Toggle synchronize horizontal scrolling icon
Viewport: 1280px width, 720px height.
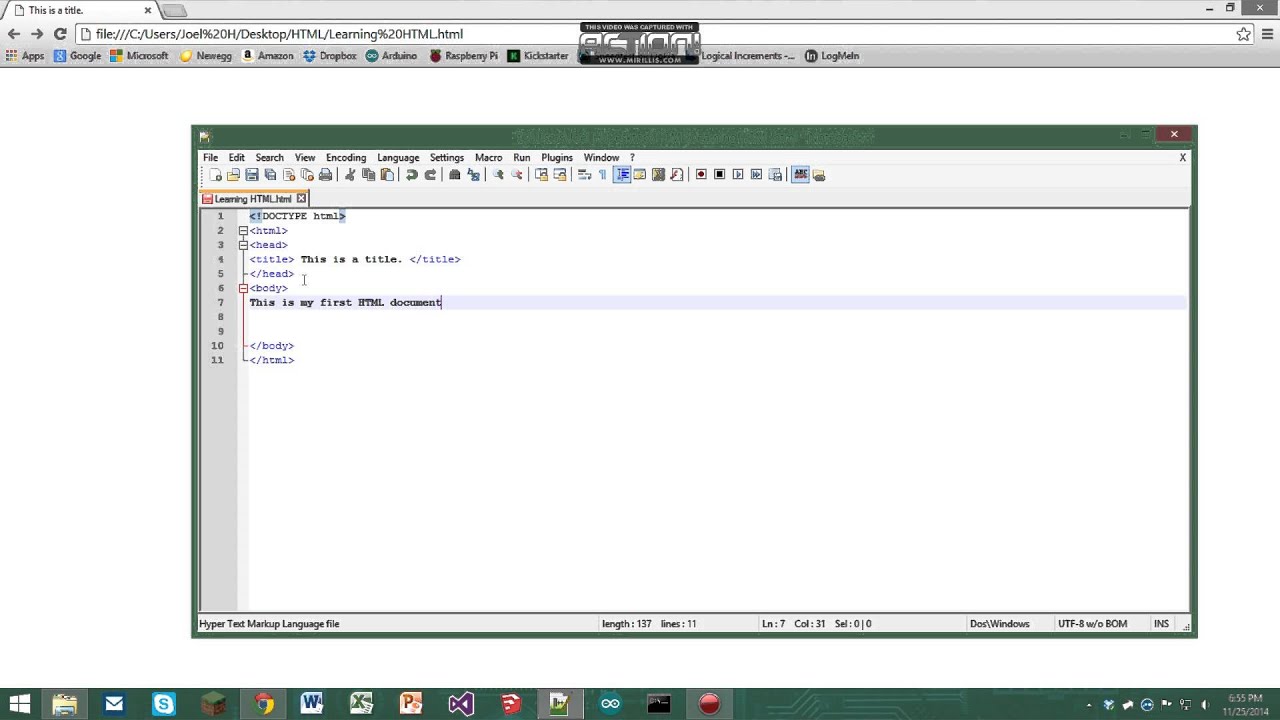559,175
